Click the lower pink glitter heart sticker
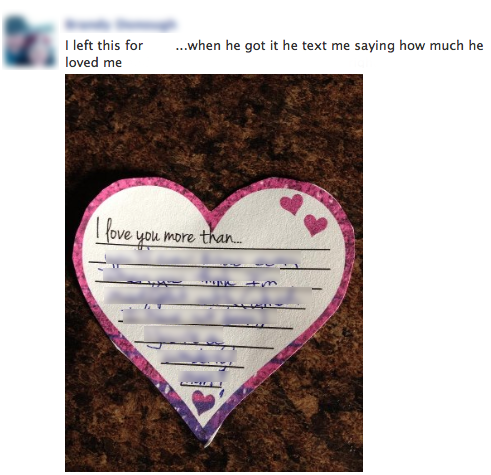The height and width of the screenshot is (475, 491). [315, 225]
